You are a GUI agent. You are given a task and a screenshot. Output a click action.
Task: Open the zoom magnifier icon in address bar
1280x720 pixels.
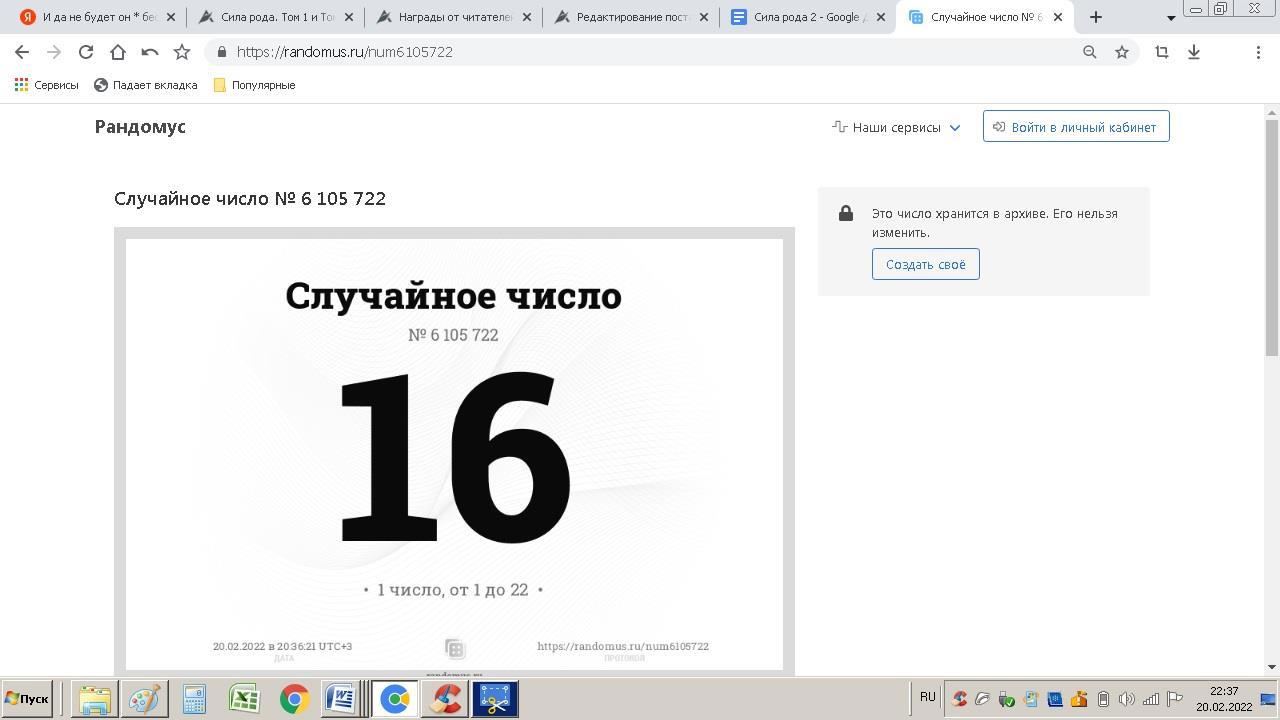tap(1089, 52)
